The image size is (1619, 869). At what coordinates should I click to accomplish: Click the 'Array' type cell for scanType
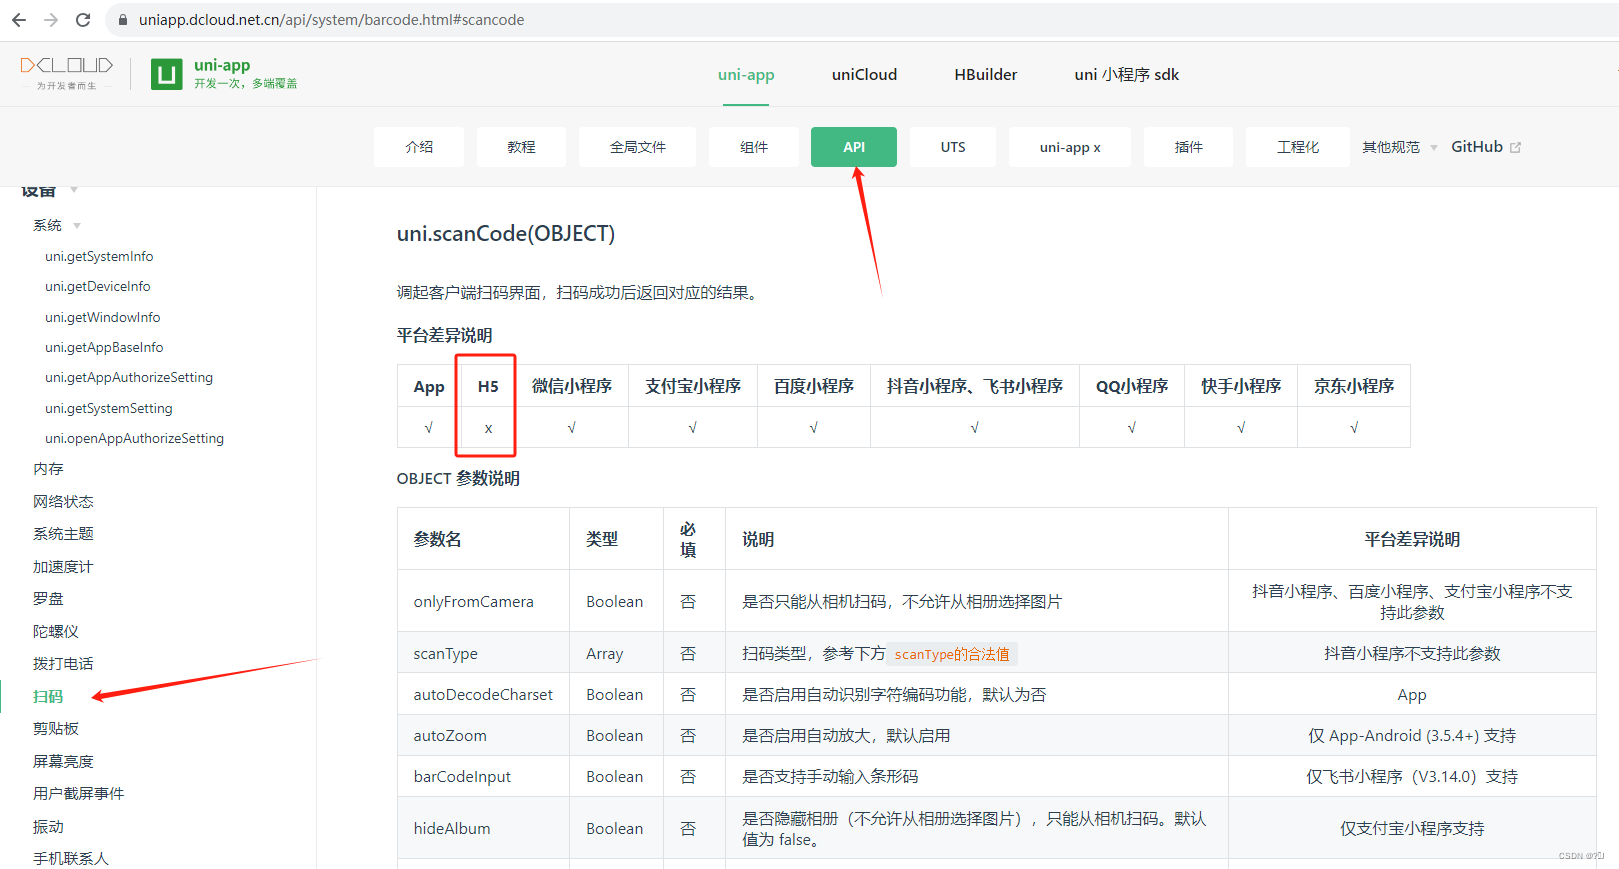click(x=617, y=654)
